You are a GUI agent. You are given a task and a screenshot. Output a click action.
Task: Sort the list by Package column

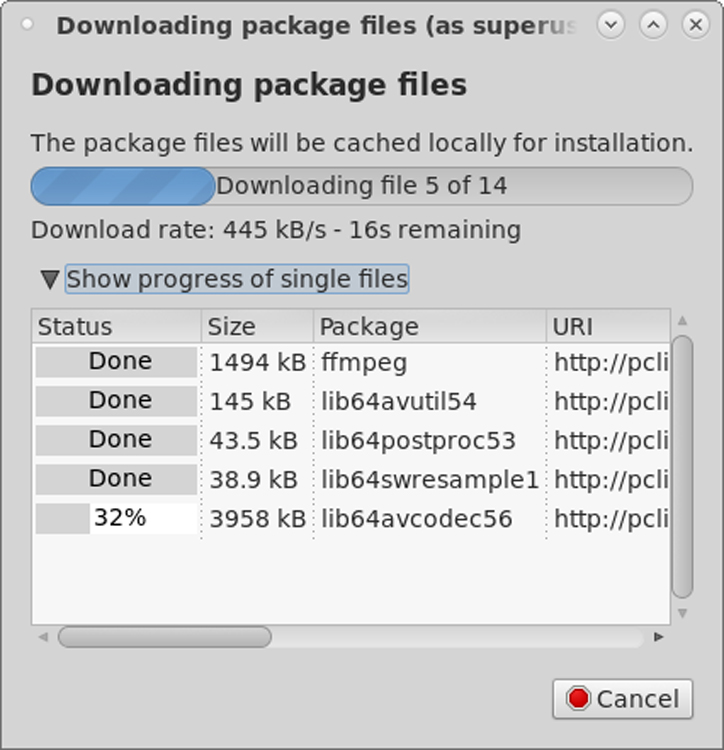pos(430,326)
